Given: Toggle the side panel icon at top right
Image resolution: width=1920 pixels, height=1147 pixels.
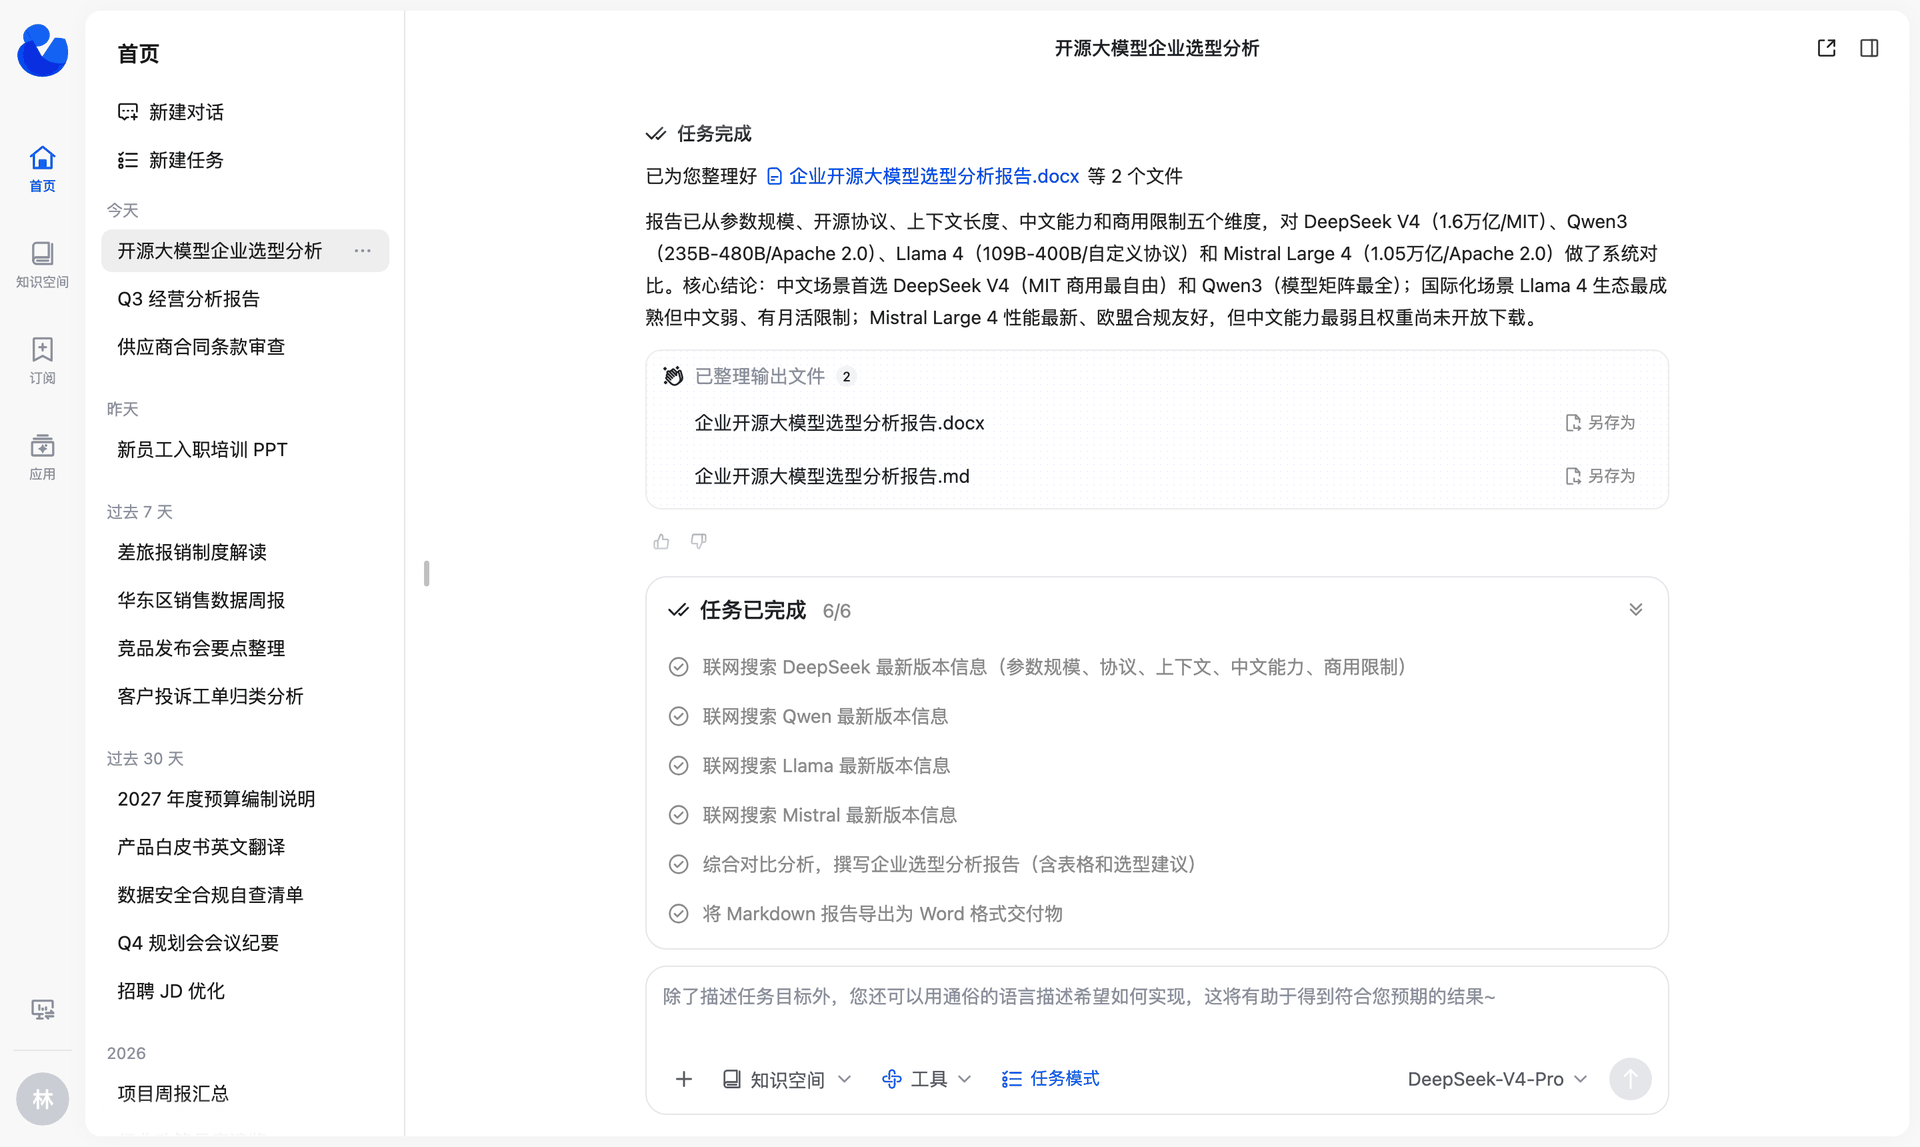Looking at the screenshot, I should (1869, 48).
